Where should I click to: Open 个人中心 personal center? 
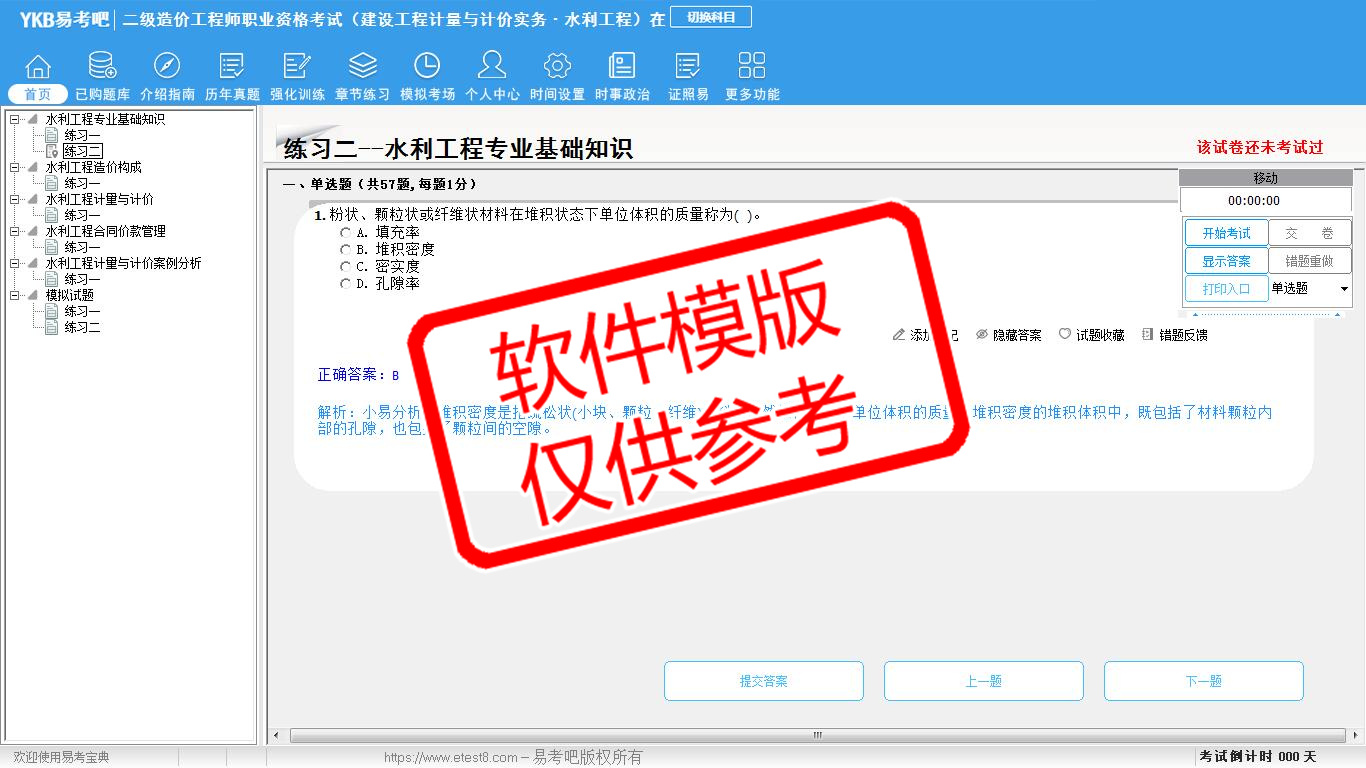(x=492, y=67)
